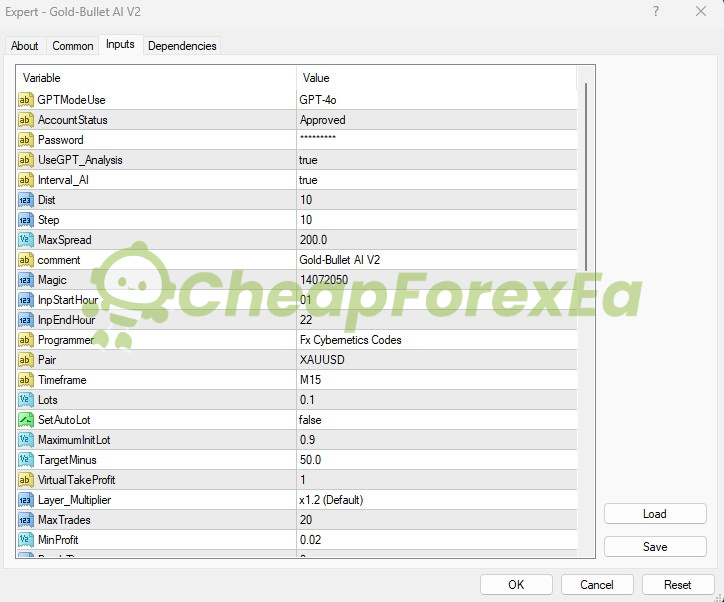Click the Cancel button
The width and height of the screenshot is (724, 602).
coord(597,585)
